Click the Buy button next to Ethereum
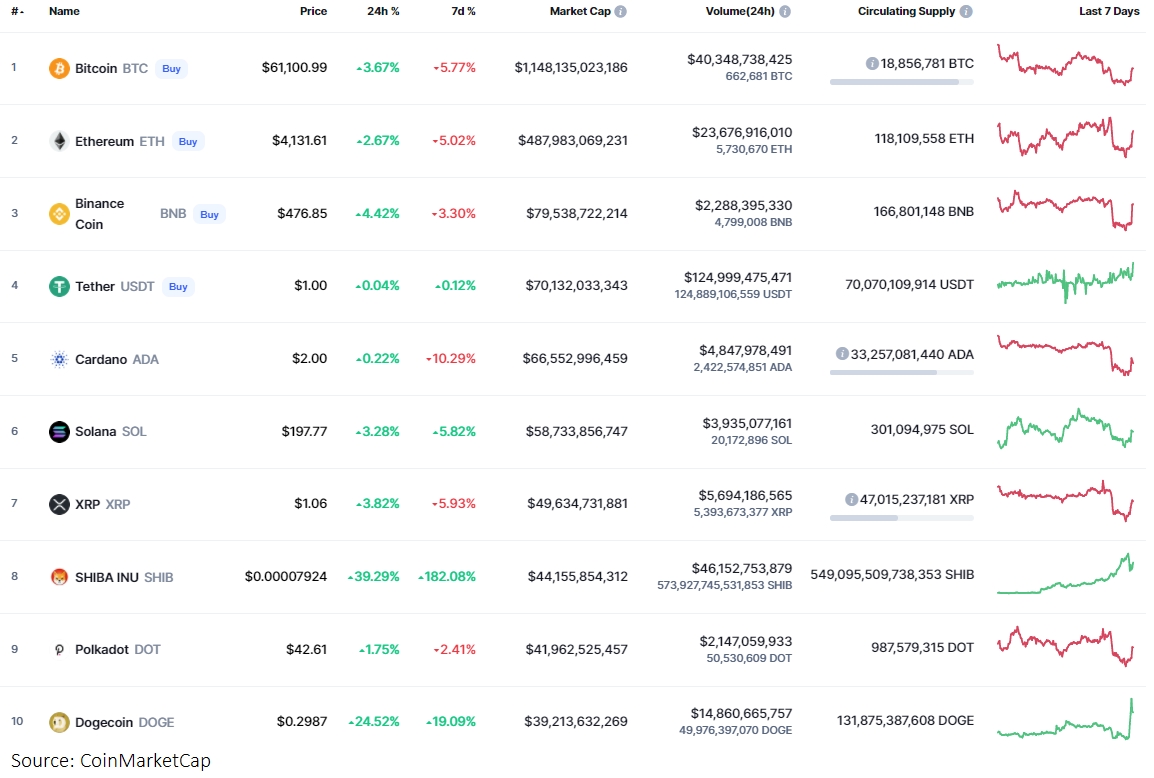 coord(188,141)
